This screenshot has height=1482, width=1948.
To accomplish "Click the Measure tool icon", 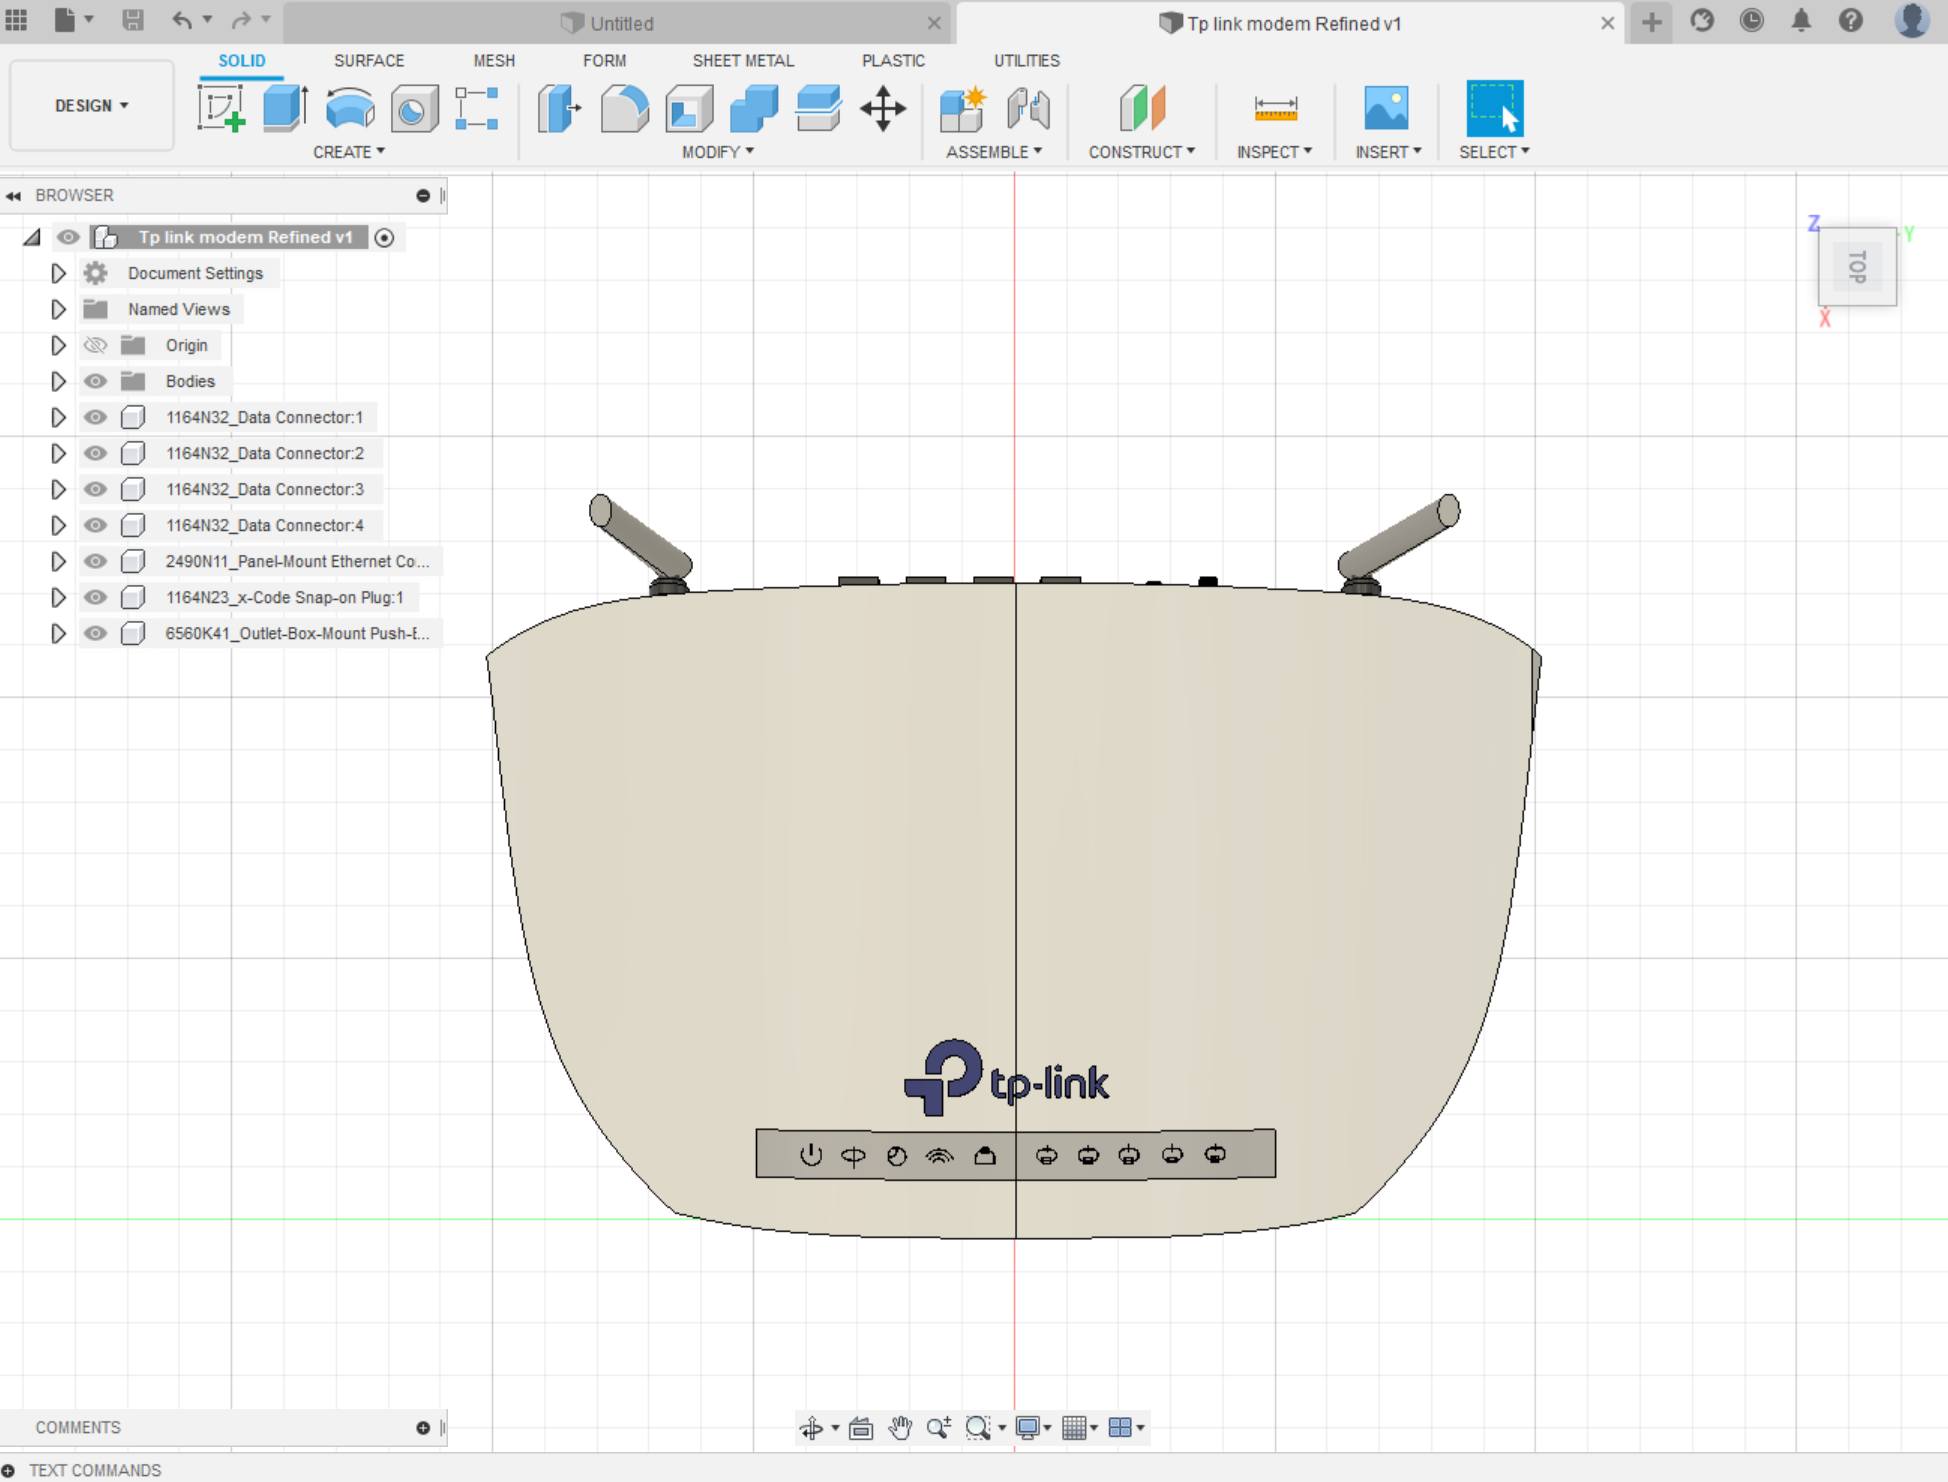I will tap(1275, 108).
